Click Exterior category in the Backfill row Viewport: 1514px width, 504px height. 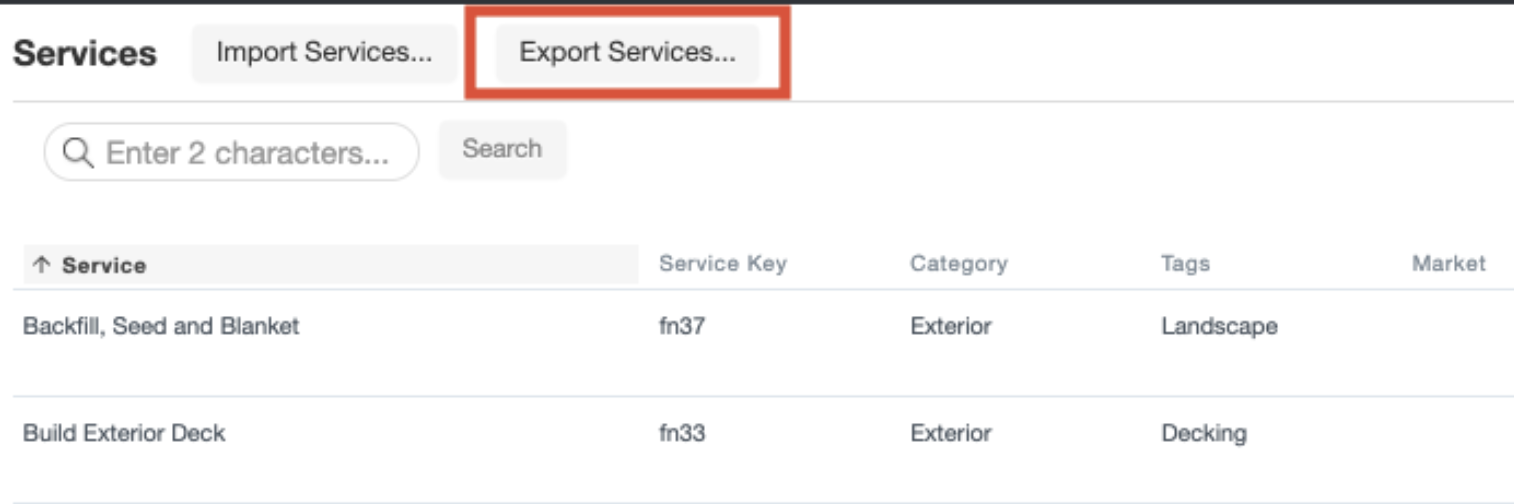pyautogui.click(x=950, y=326)
